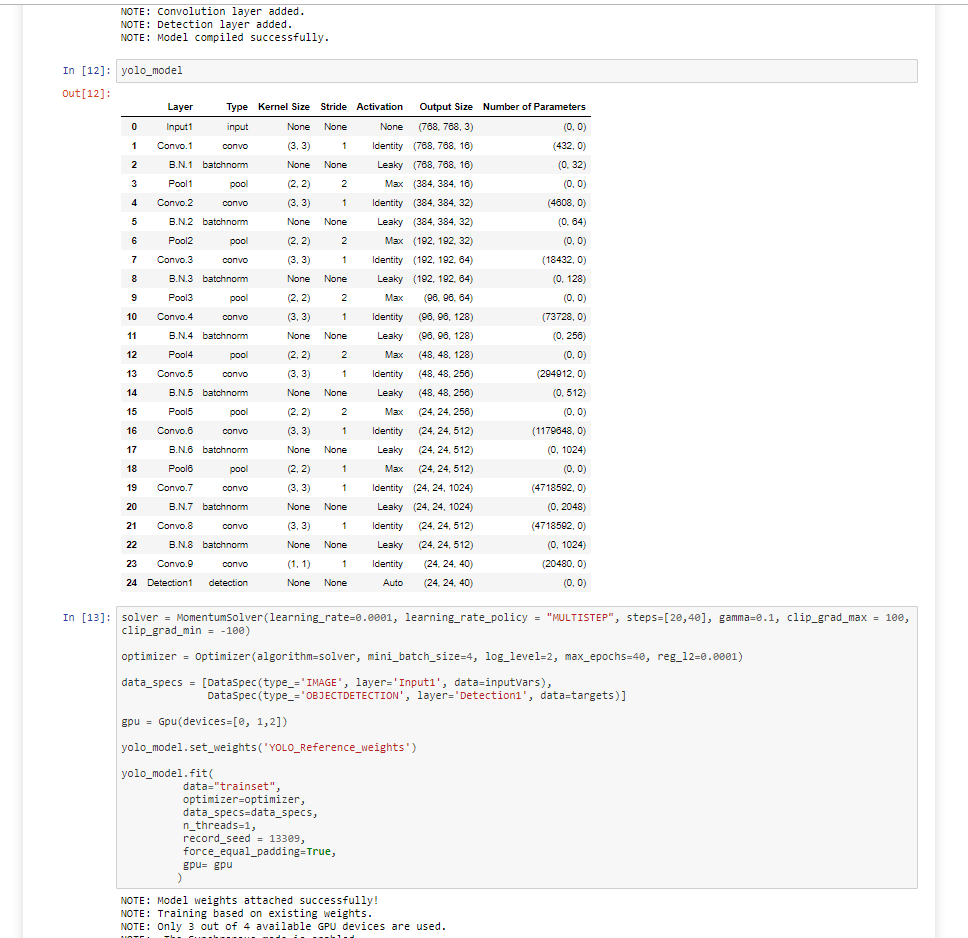Viewport: 968px width, 938px height.
Task: Click the Stride column header
Action: (x=333, y=107)
